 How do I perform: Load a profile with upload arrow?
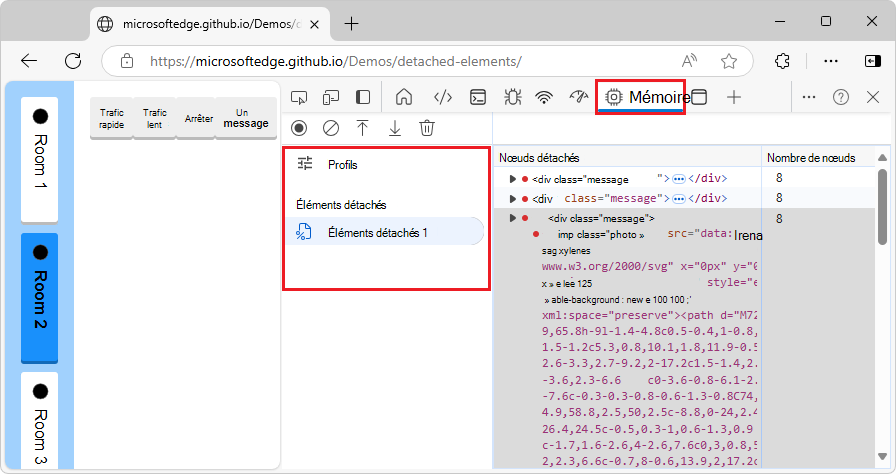point(362,128)
